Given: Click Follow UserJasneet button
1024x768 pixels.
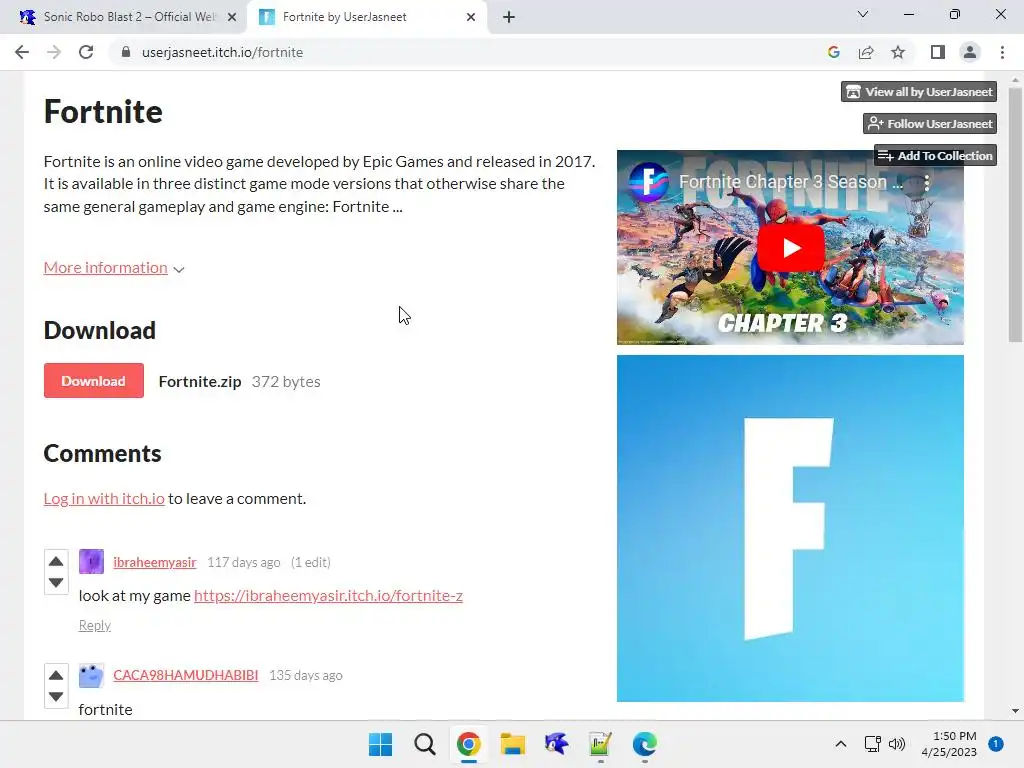Looking at the screenshot, I should (x=930, y=123).
